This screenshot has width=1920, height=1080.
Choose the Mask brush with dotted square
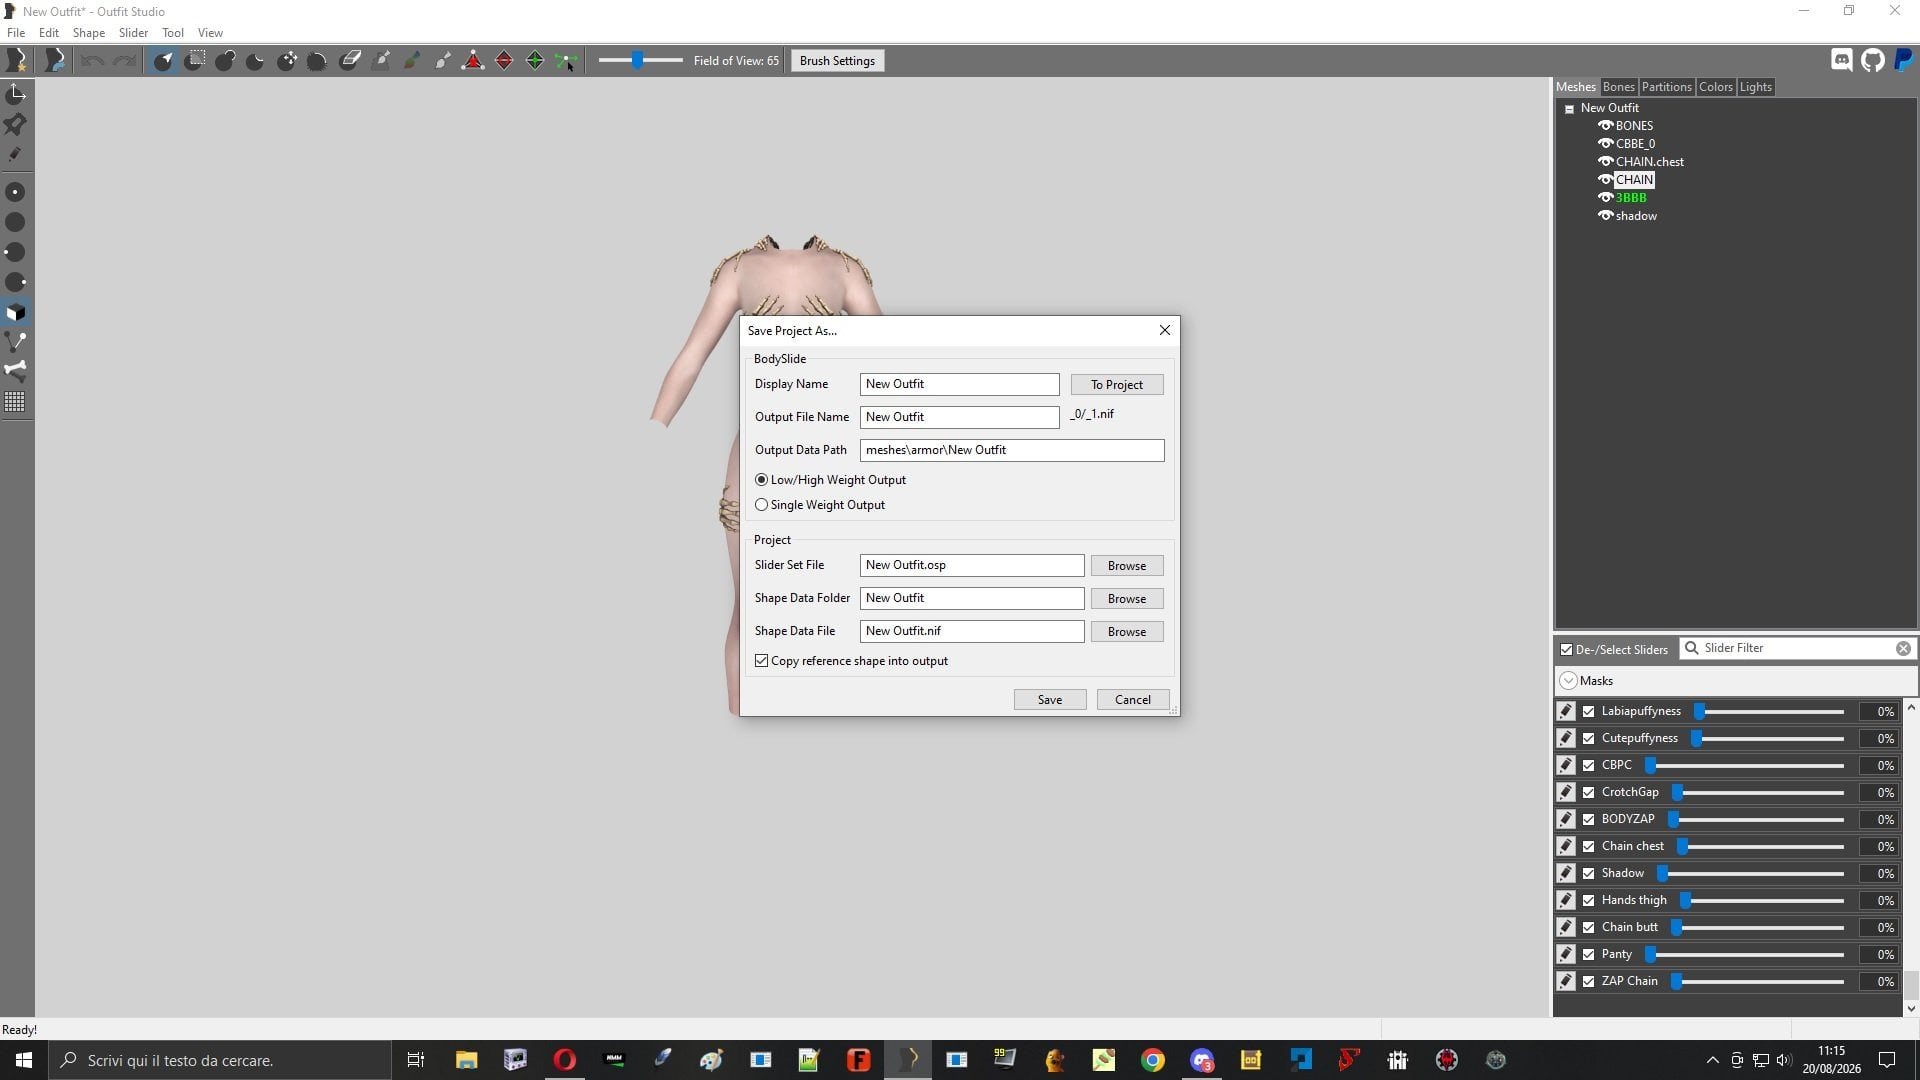click(x=195, y=61)
